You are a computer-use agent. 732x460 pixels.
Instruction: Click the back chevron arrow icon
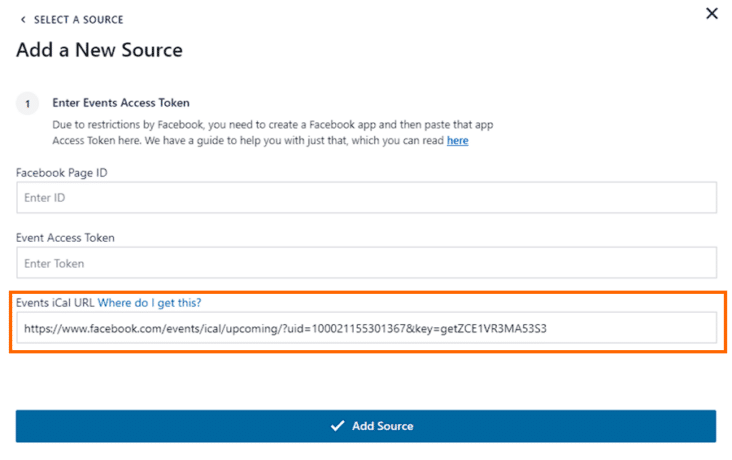click(x=23, y=20)
